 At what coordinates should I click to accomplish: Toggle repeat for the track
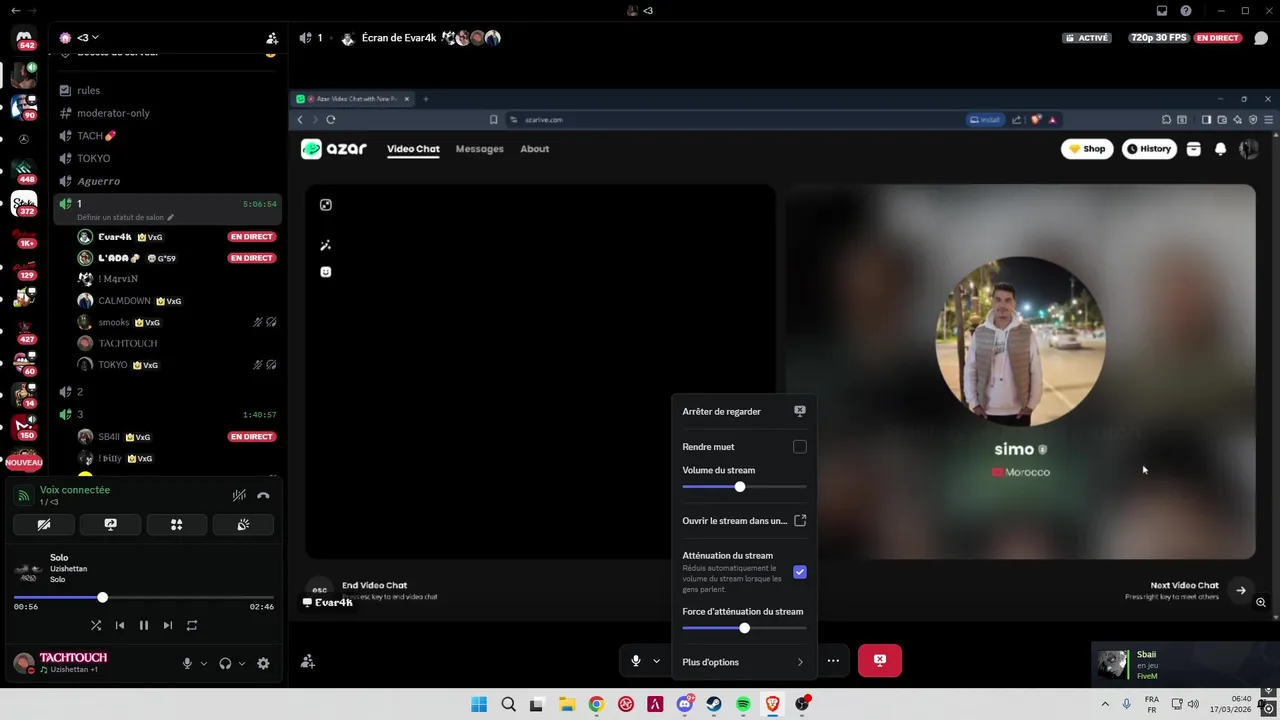192,625
